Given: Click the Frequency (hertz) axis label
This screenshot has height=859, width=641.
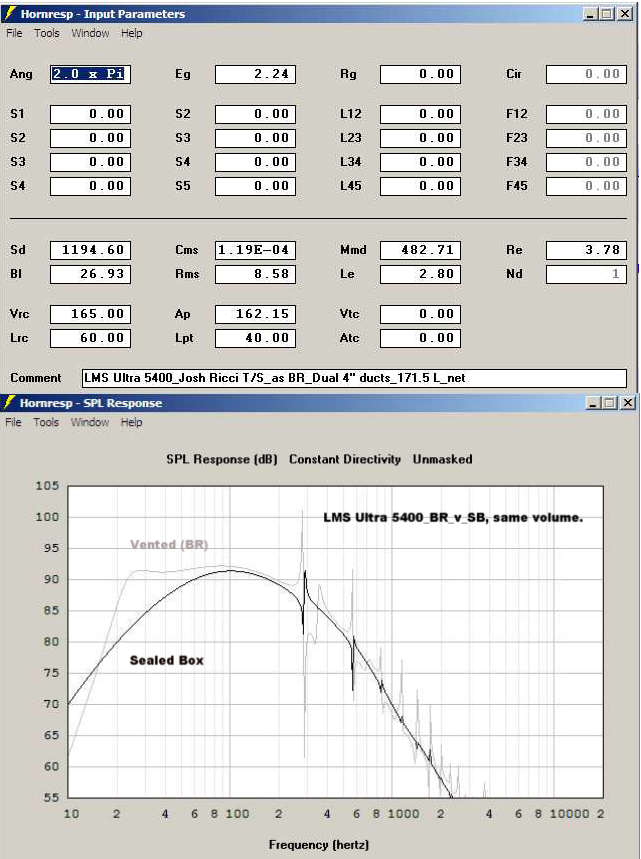Looking at the screenshot, I should point(318,845).
